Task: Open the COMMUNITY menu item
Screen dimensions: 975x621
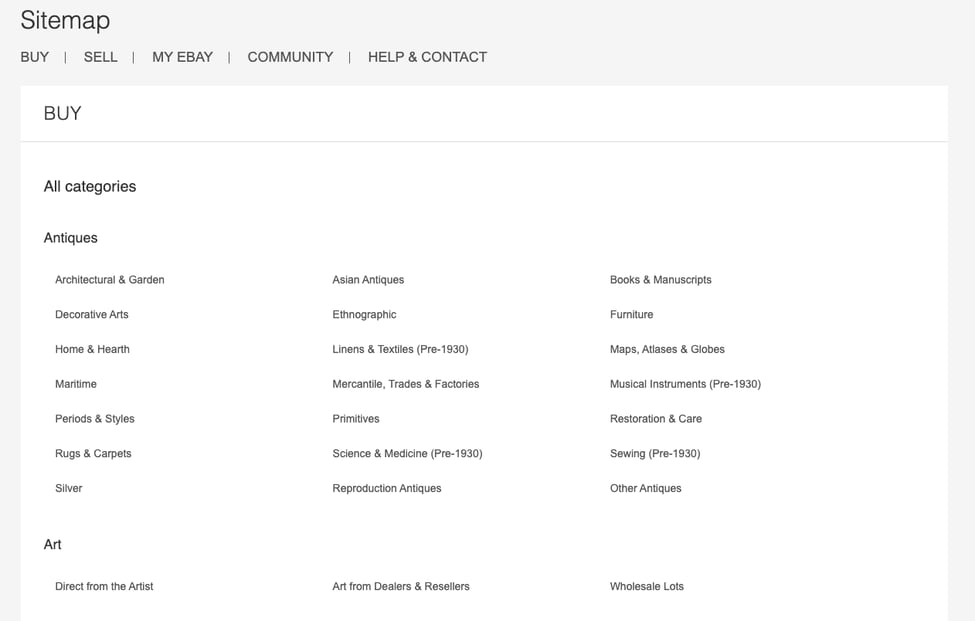Action: pos(290,57)
